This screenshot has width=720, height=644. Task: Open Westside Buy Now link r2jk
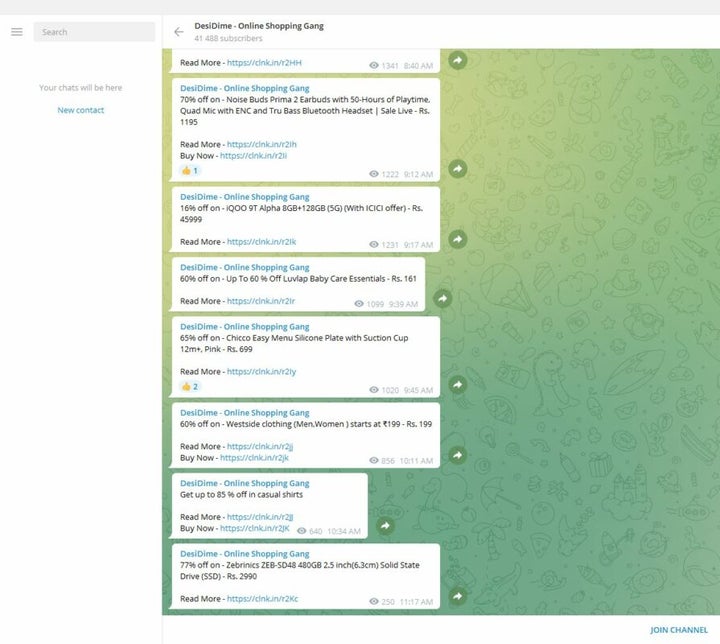254,458
